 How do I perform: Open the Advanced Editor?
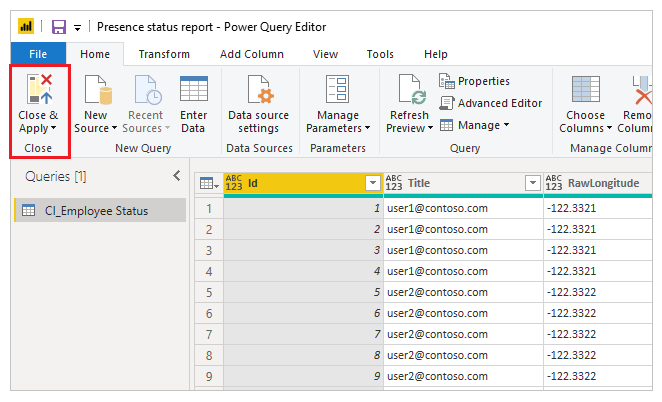(491, 103)
